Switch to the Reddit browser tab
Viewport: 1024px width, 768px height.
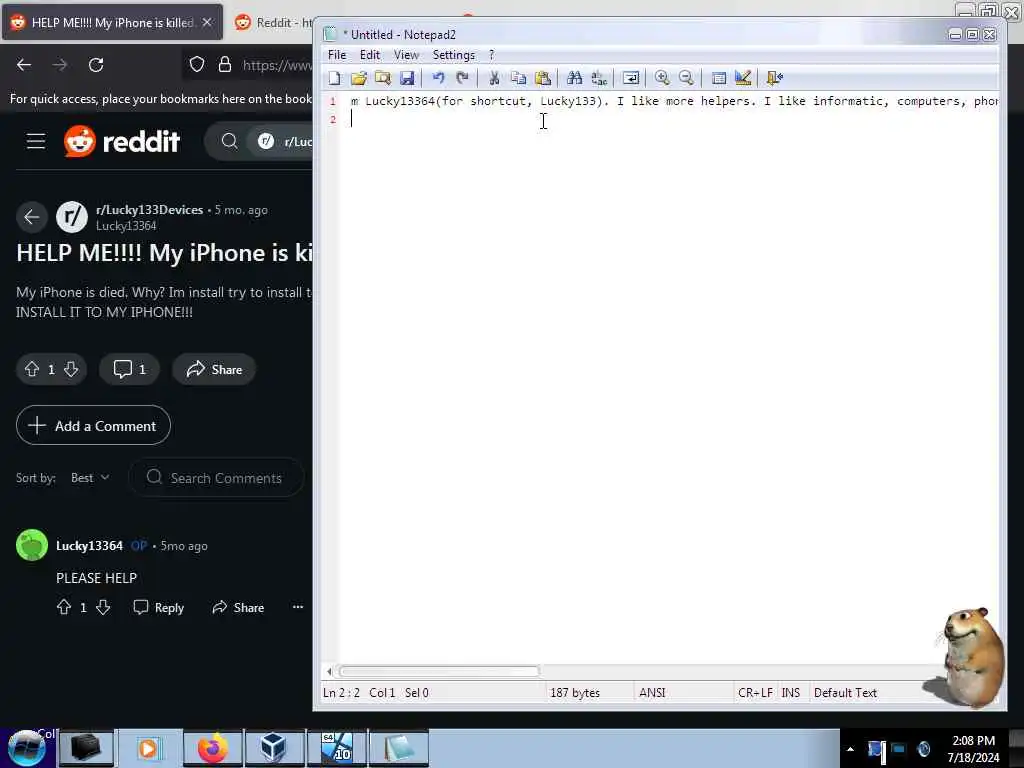(273, 23)
